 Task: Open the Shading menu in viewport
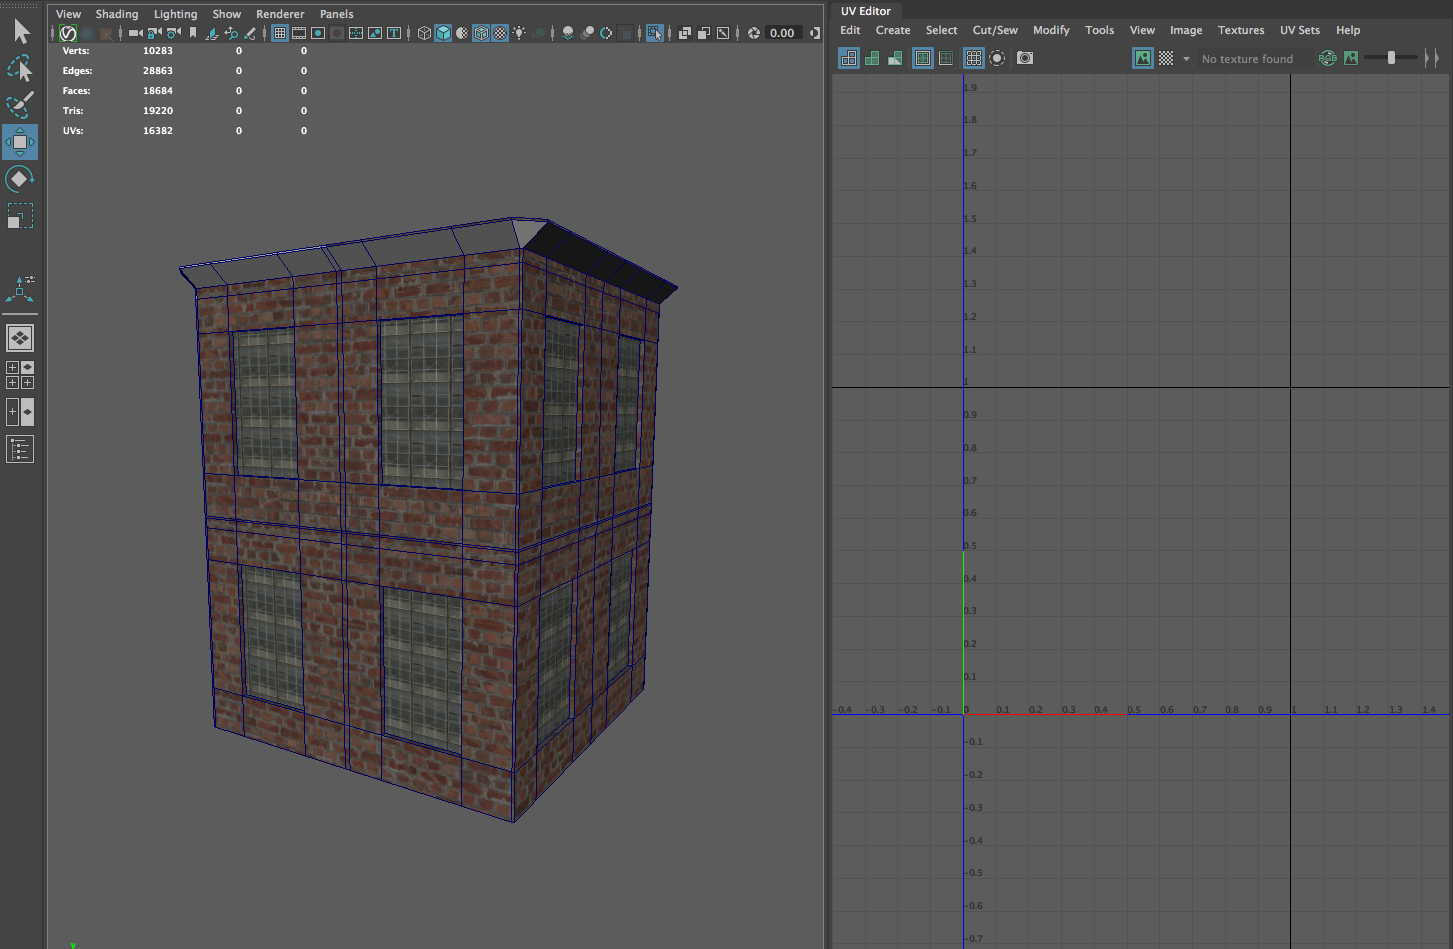click(x=117, y=14)
